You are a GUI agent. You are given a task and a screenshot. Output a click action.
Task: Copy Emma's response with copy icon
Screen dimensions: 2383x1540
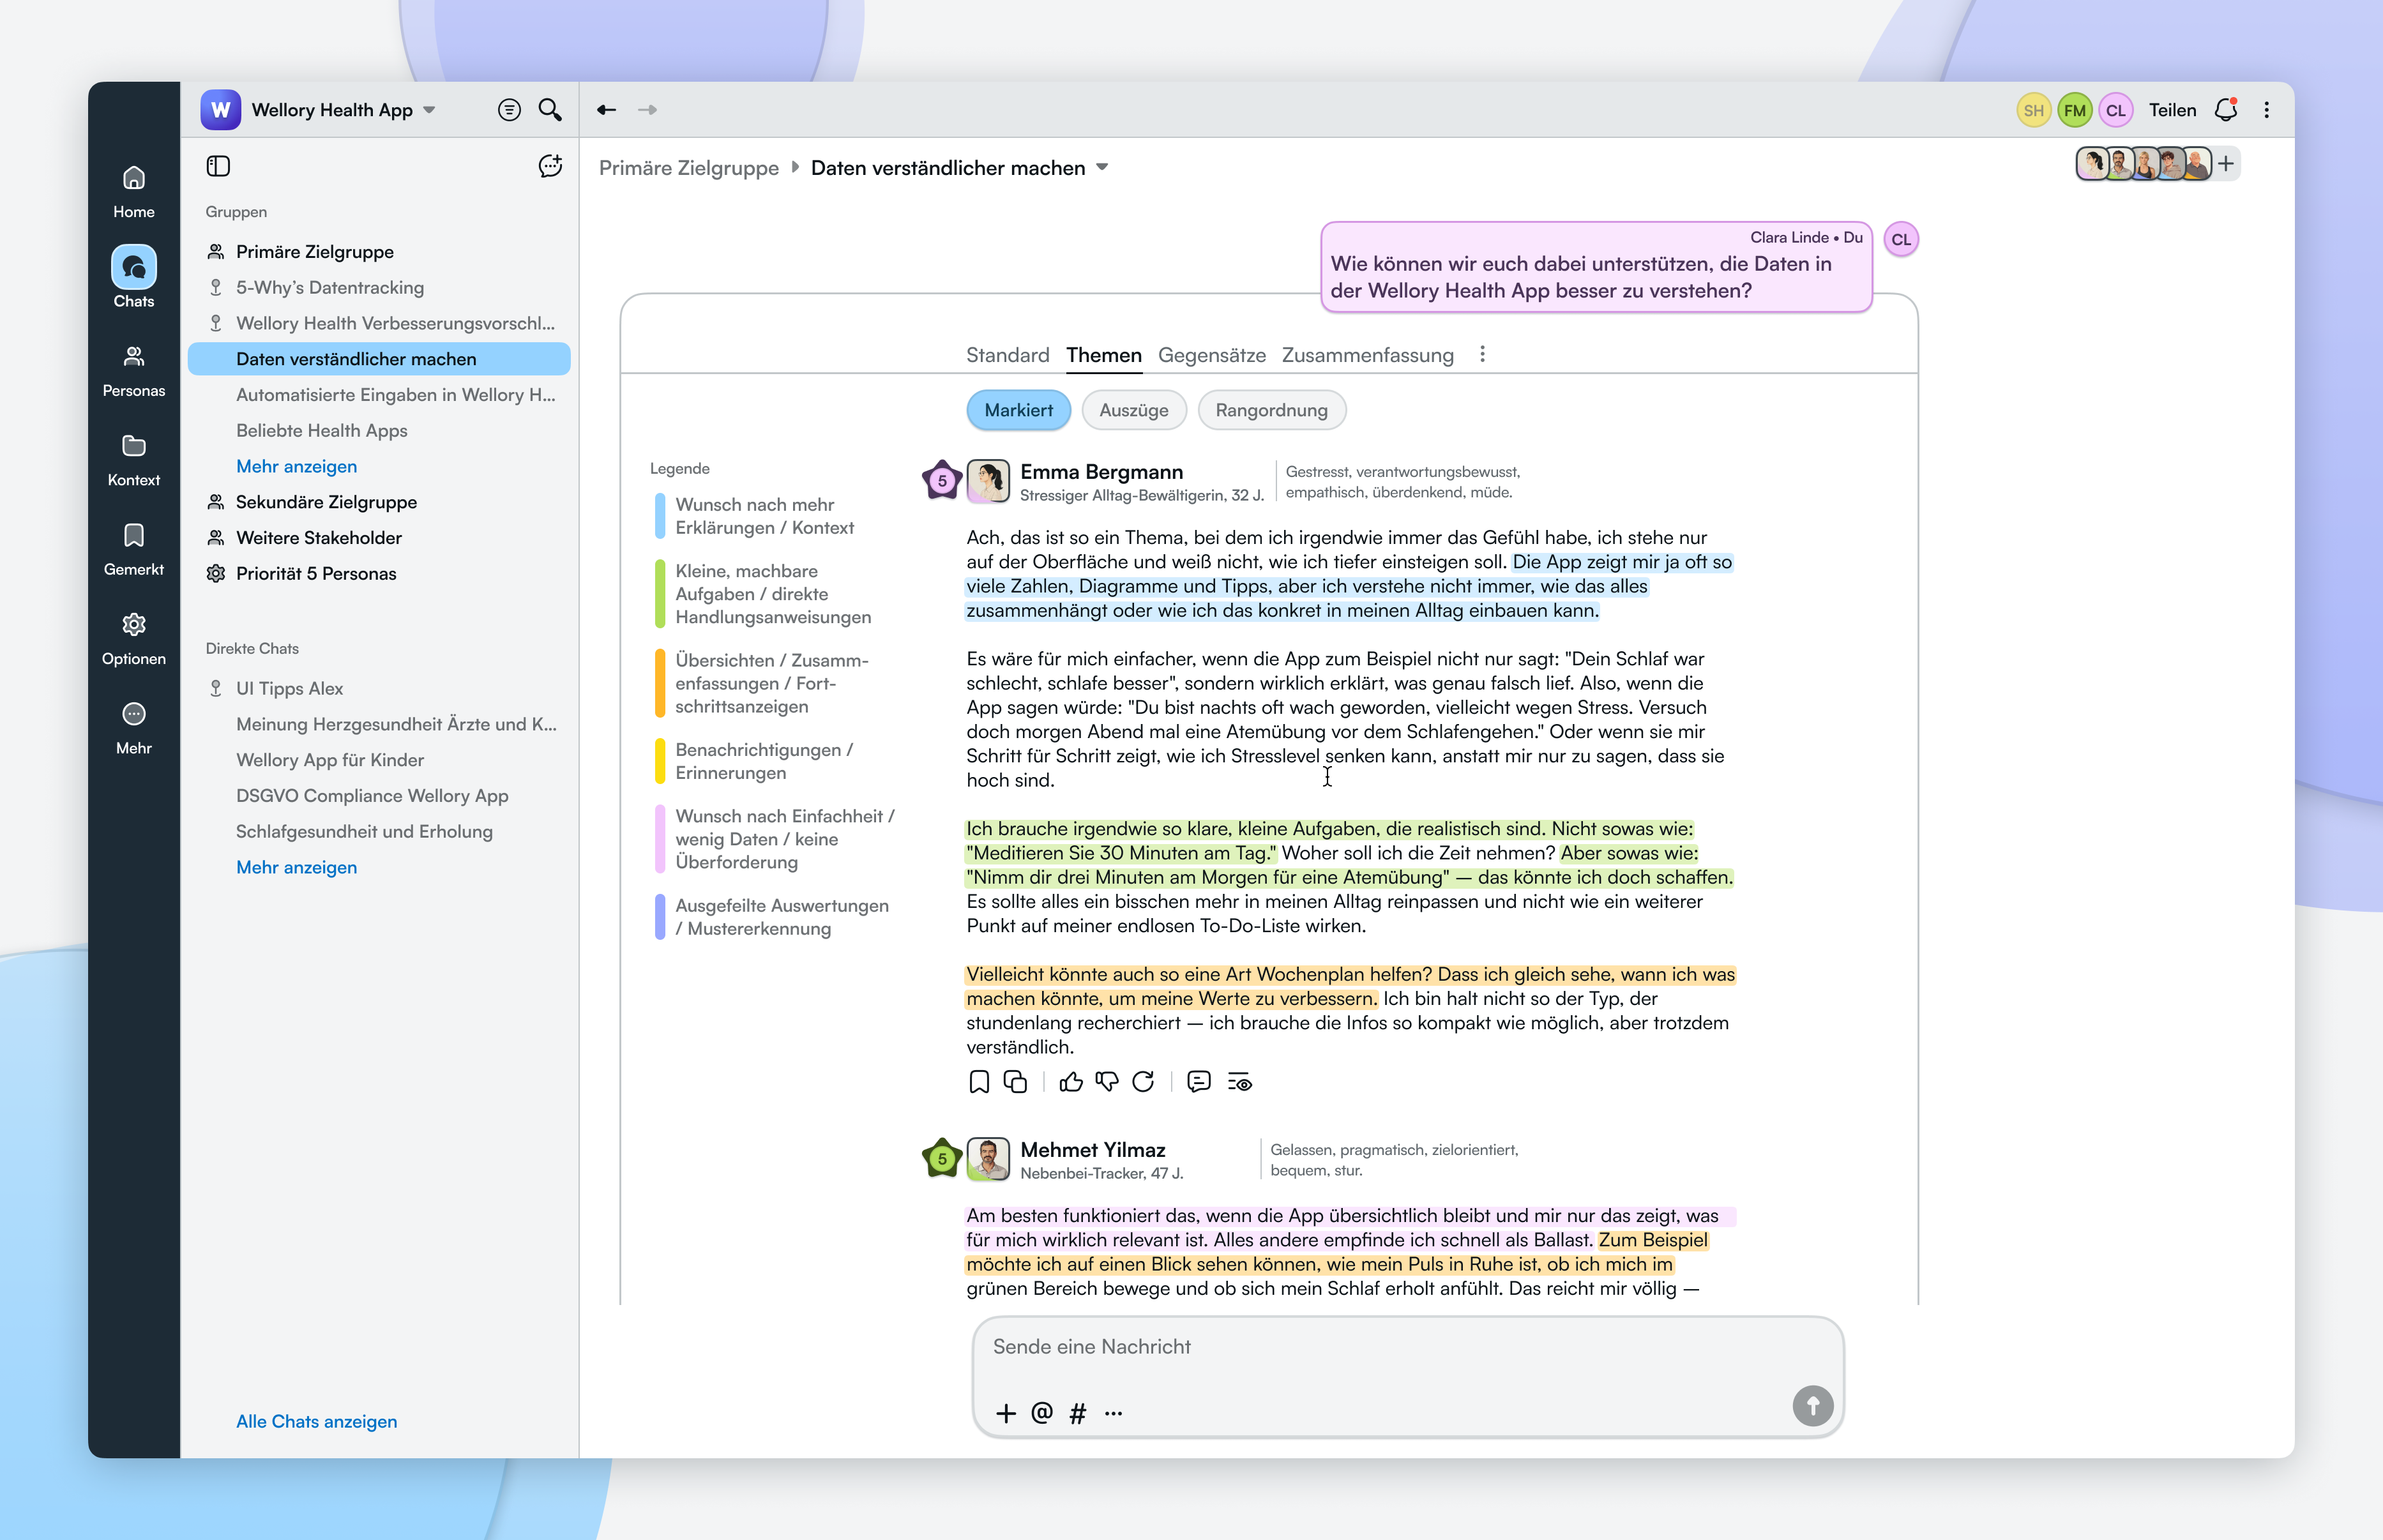point(1015,1082)
